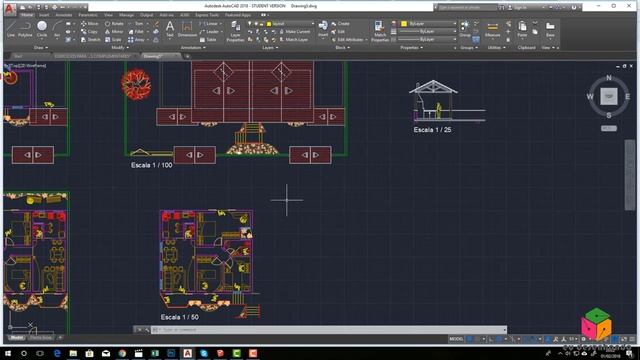This screenshot has height=360, width=640.
Task: Open the ByLayer lineweight dropdown
Action: click(428, 31)
